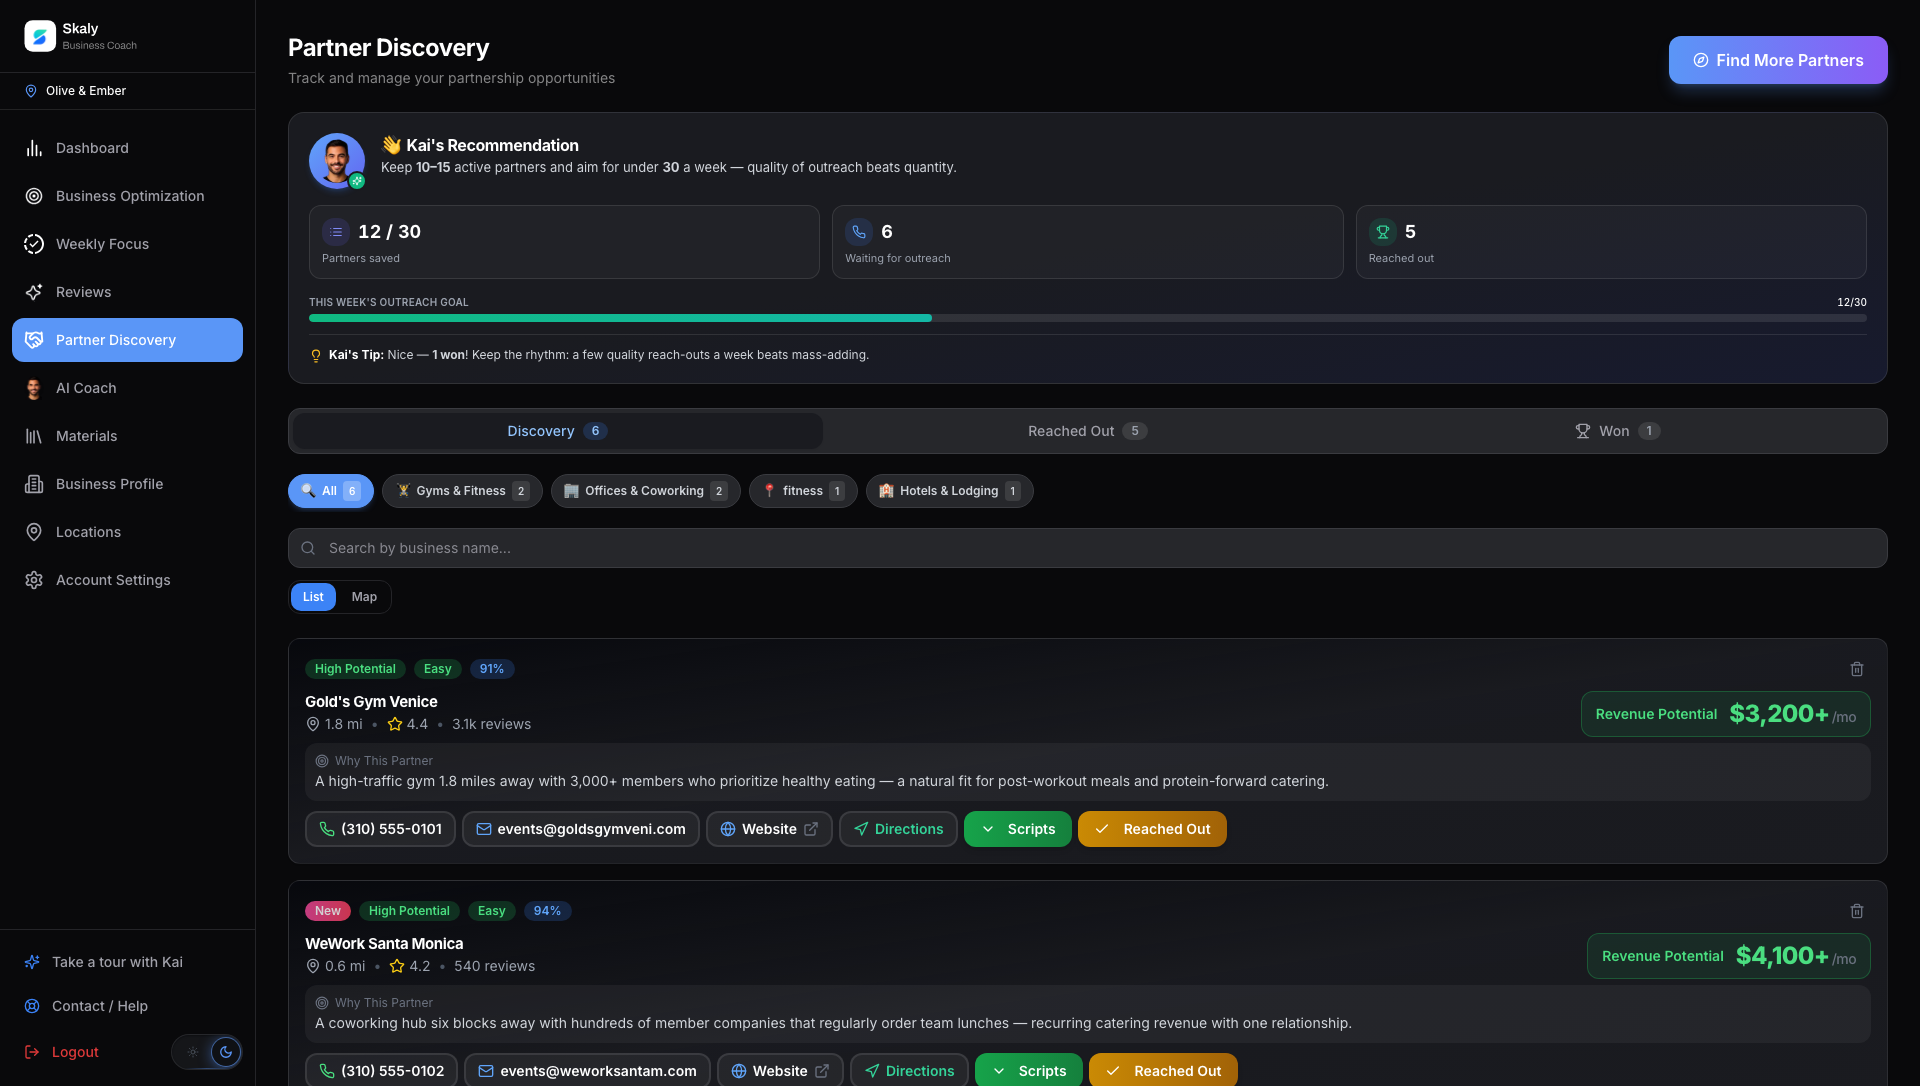1920x1086 pixels.
Task: Click the weekly outreach goal progress bar
Action: [1087, 318]
